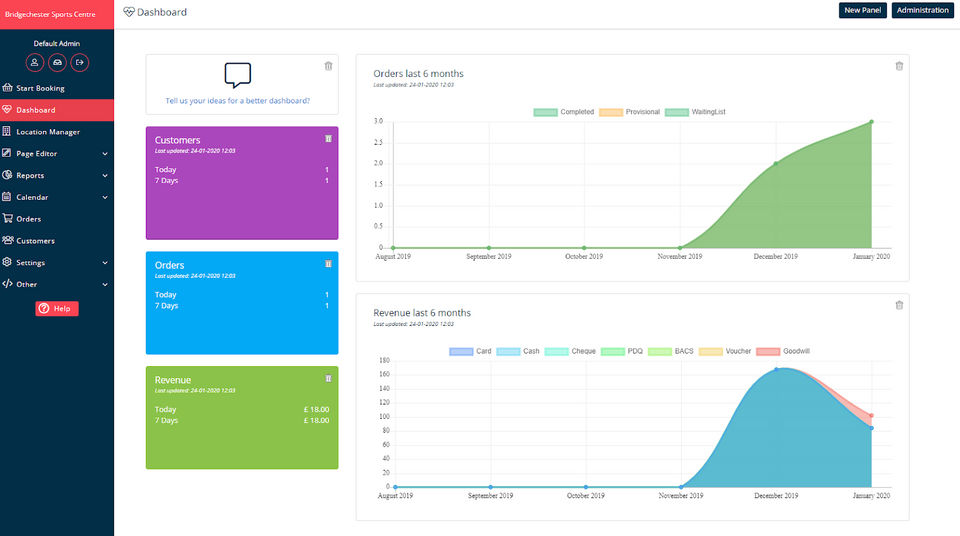
Task: Click the New Panel button
Action: pos(863,10)
